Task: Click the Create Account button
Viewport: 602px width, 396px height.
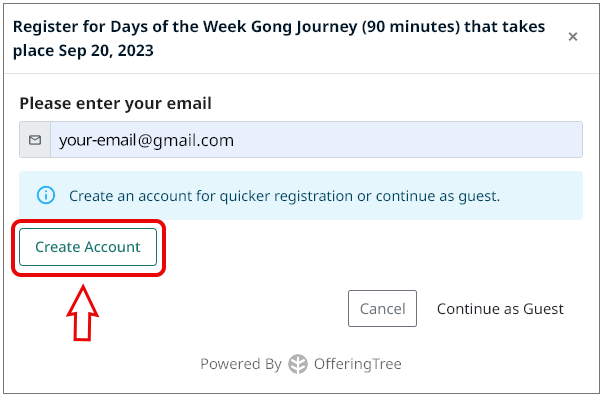Action: point(88,247)
